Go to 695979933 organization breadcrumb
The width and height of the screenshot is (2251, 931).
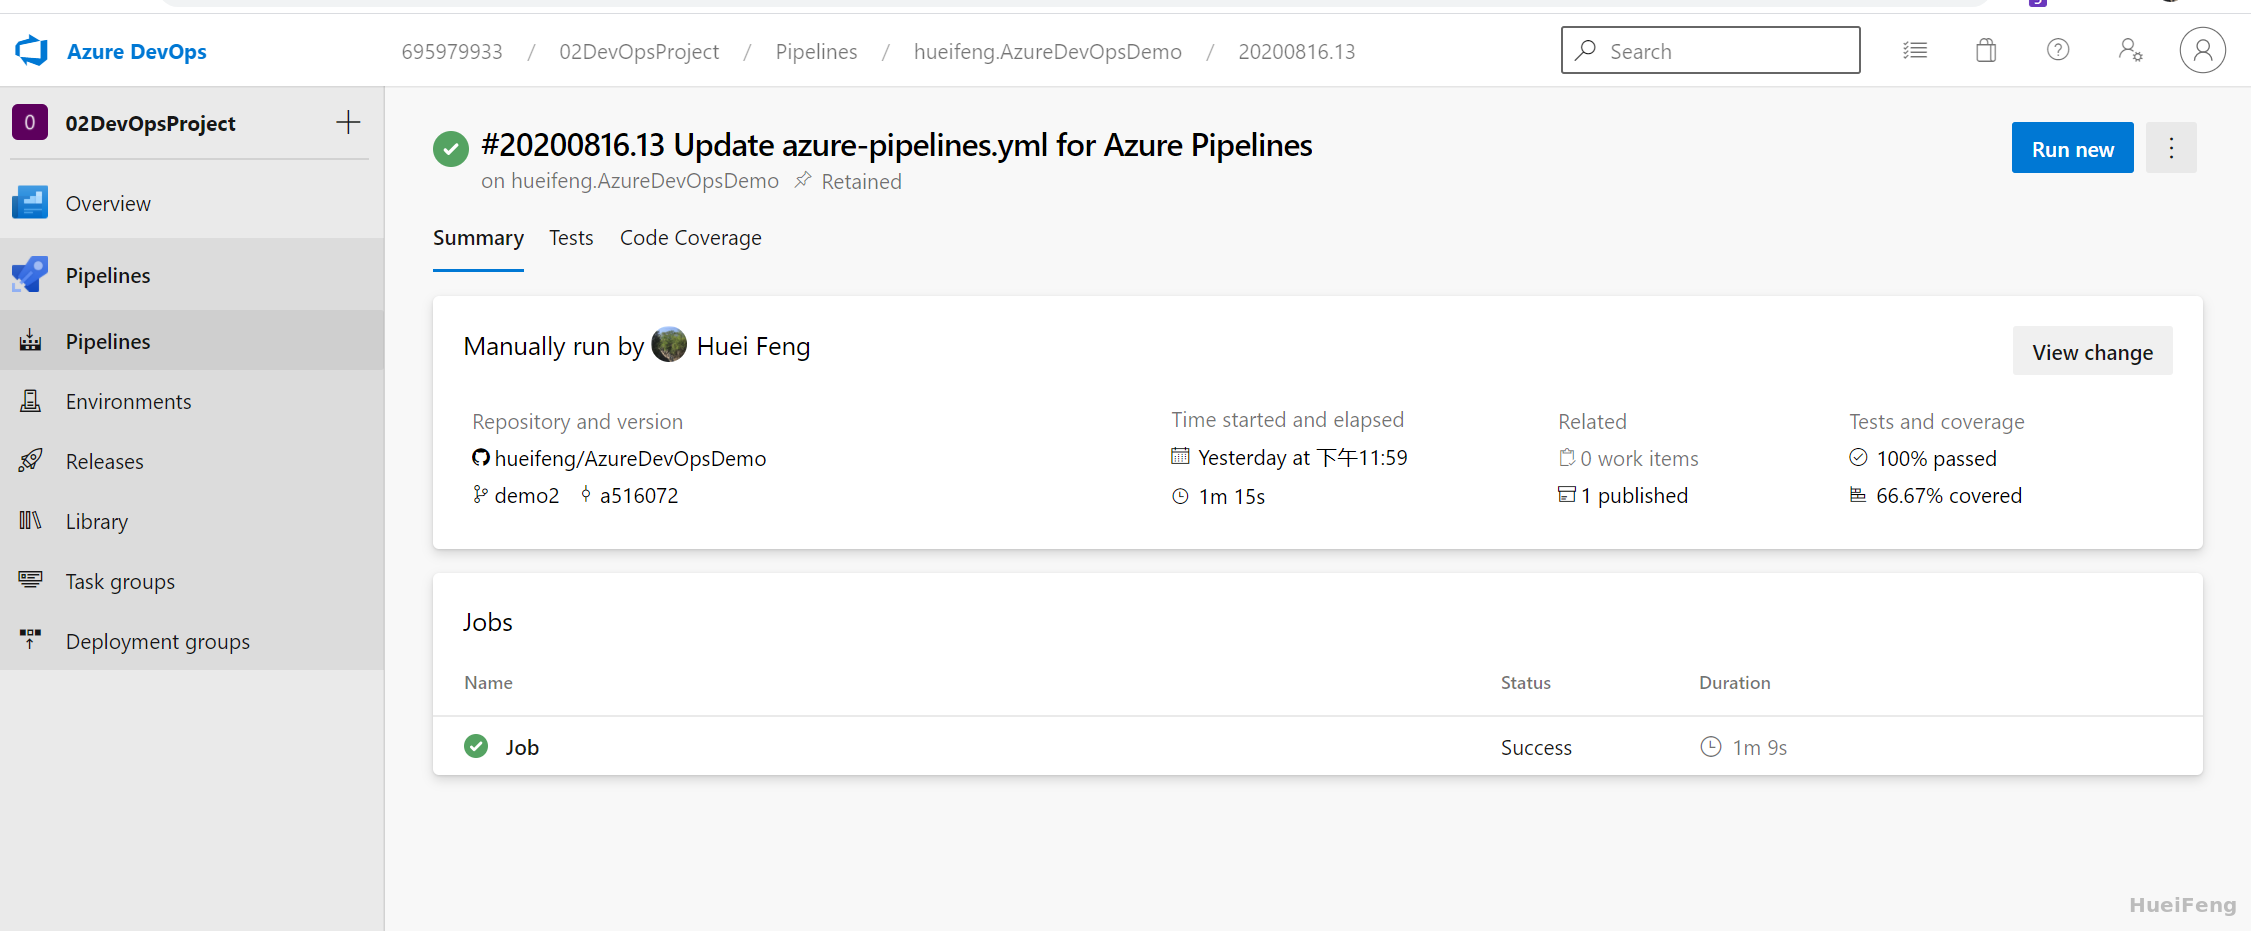(452, 51)
